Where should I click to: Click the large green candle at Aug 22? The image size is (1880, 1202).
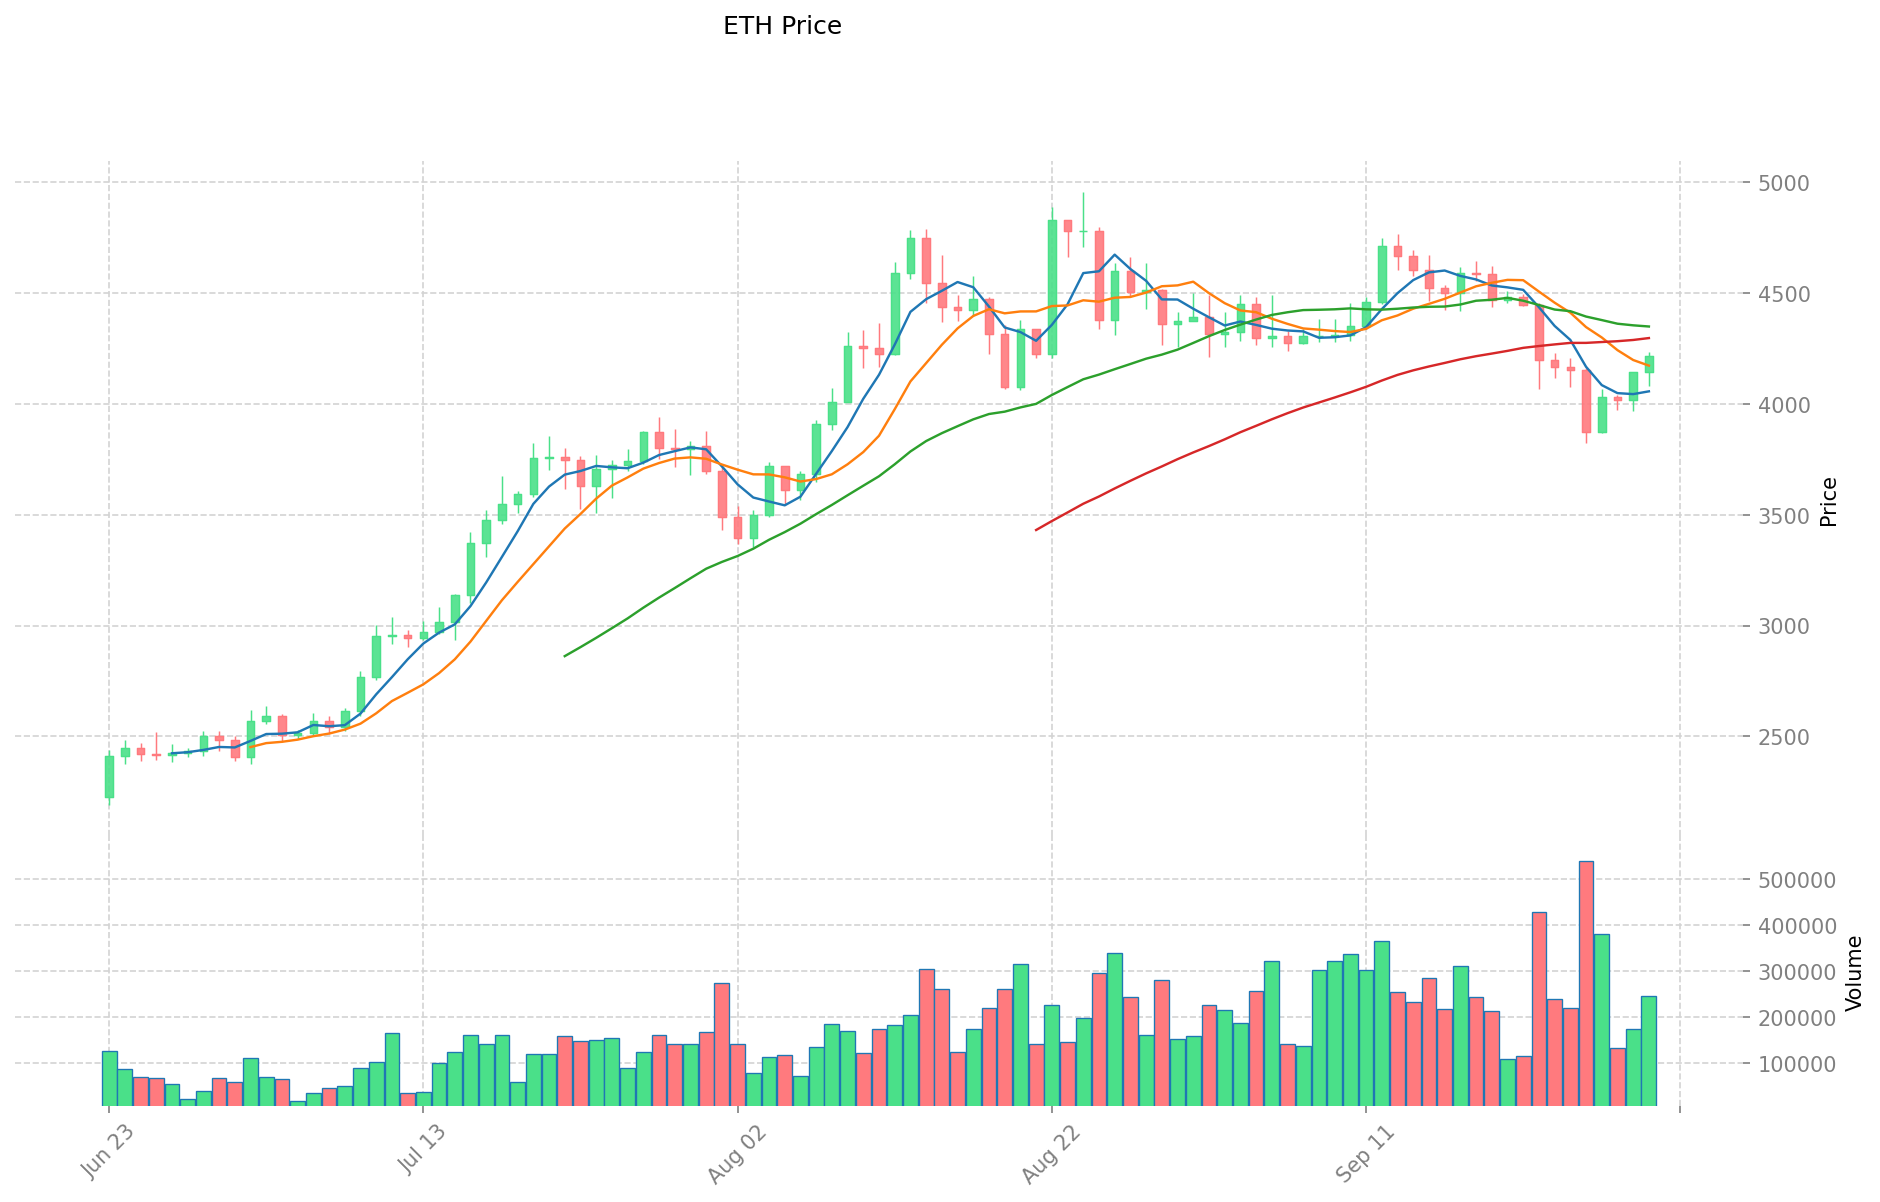pos(1052,287)
